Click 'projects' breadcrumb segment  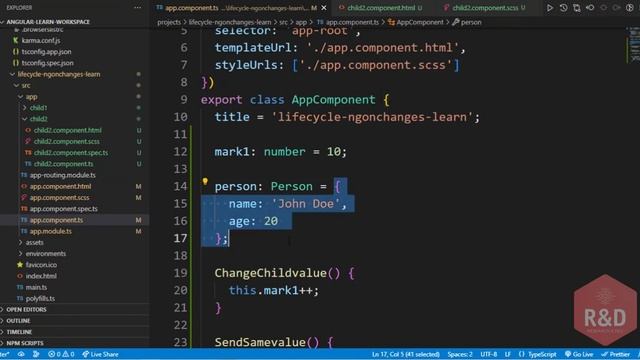tap(169, 22)
